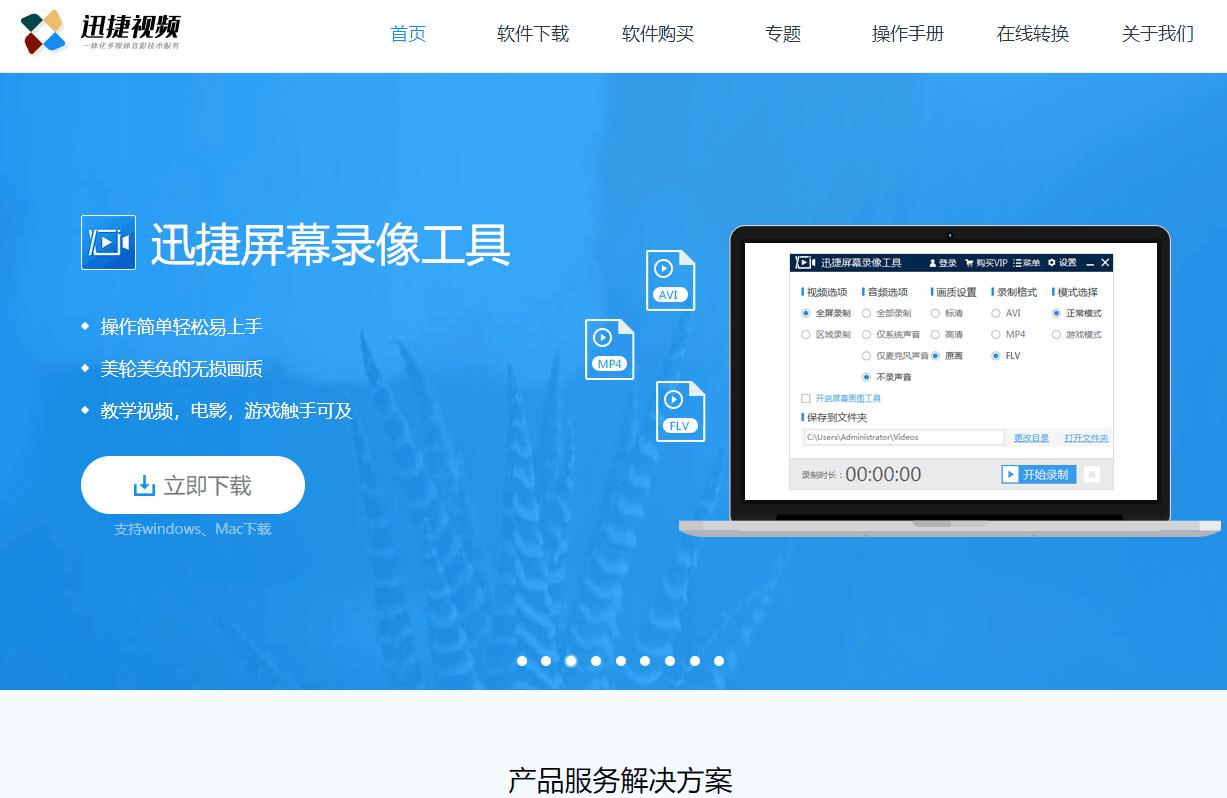
Task: Click the screen recorder icon beside banner title
Action: point(108,242)
